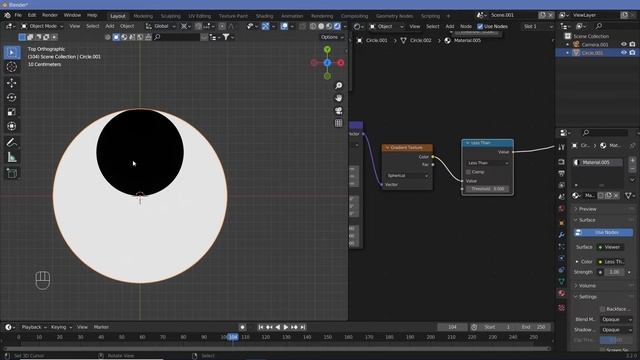Switch to the Geometry Nodes workspace tab

[394, 16]
